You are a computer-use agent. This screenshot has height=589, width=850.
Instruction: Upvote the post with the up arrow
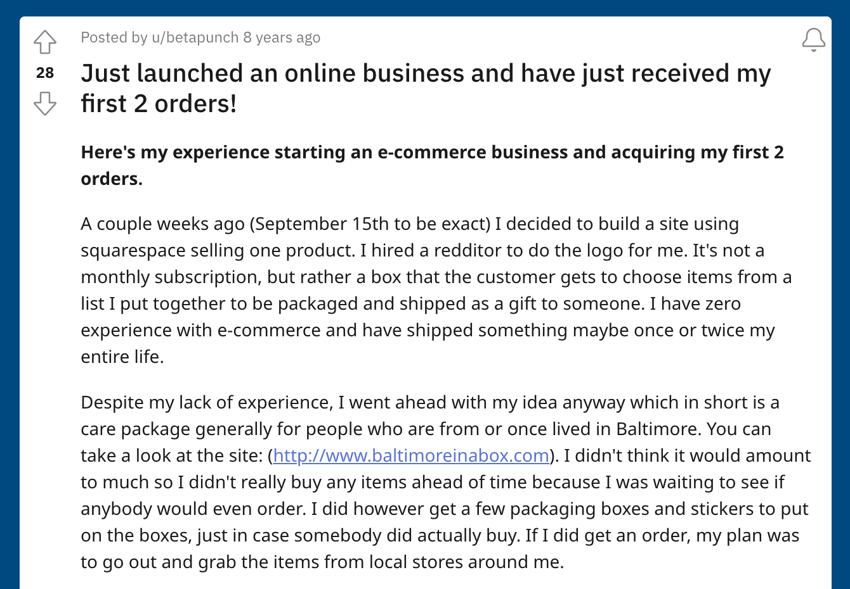click(x=44, y=42)
